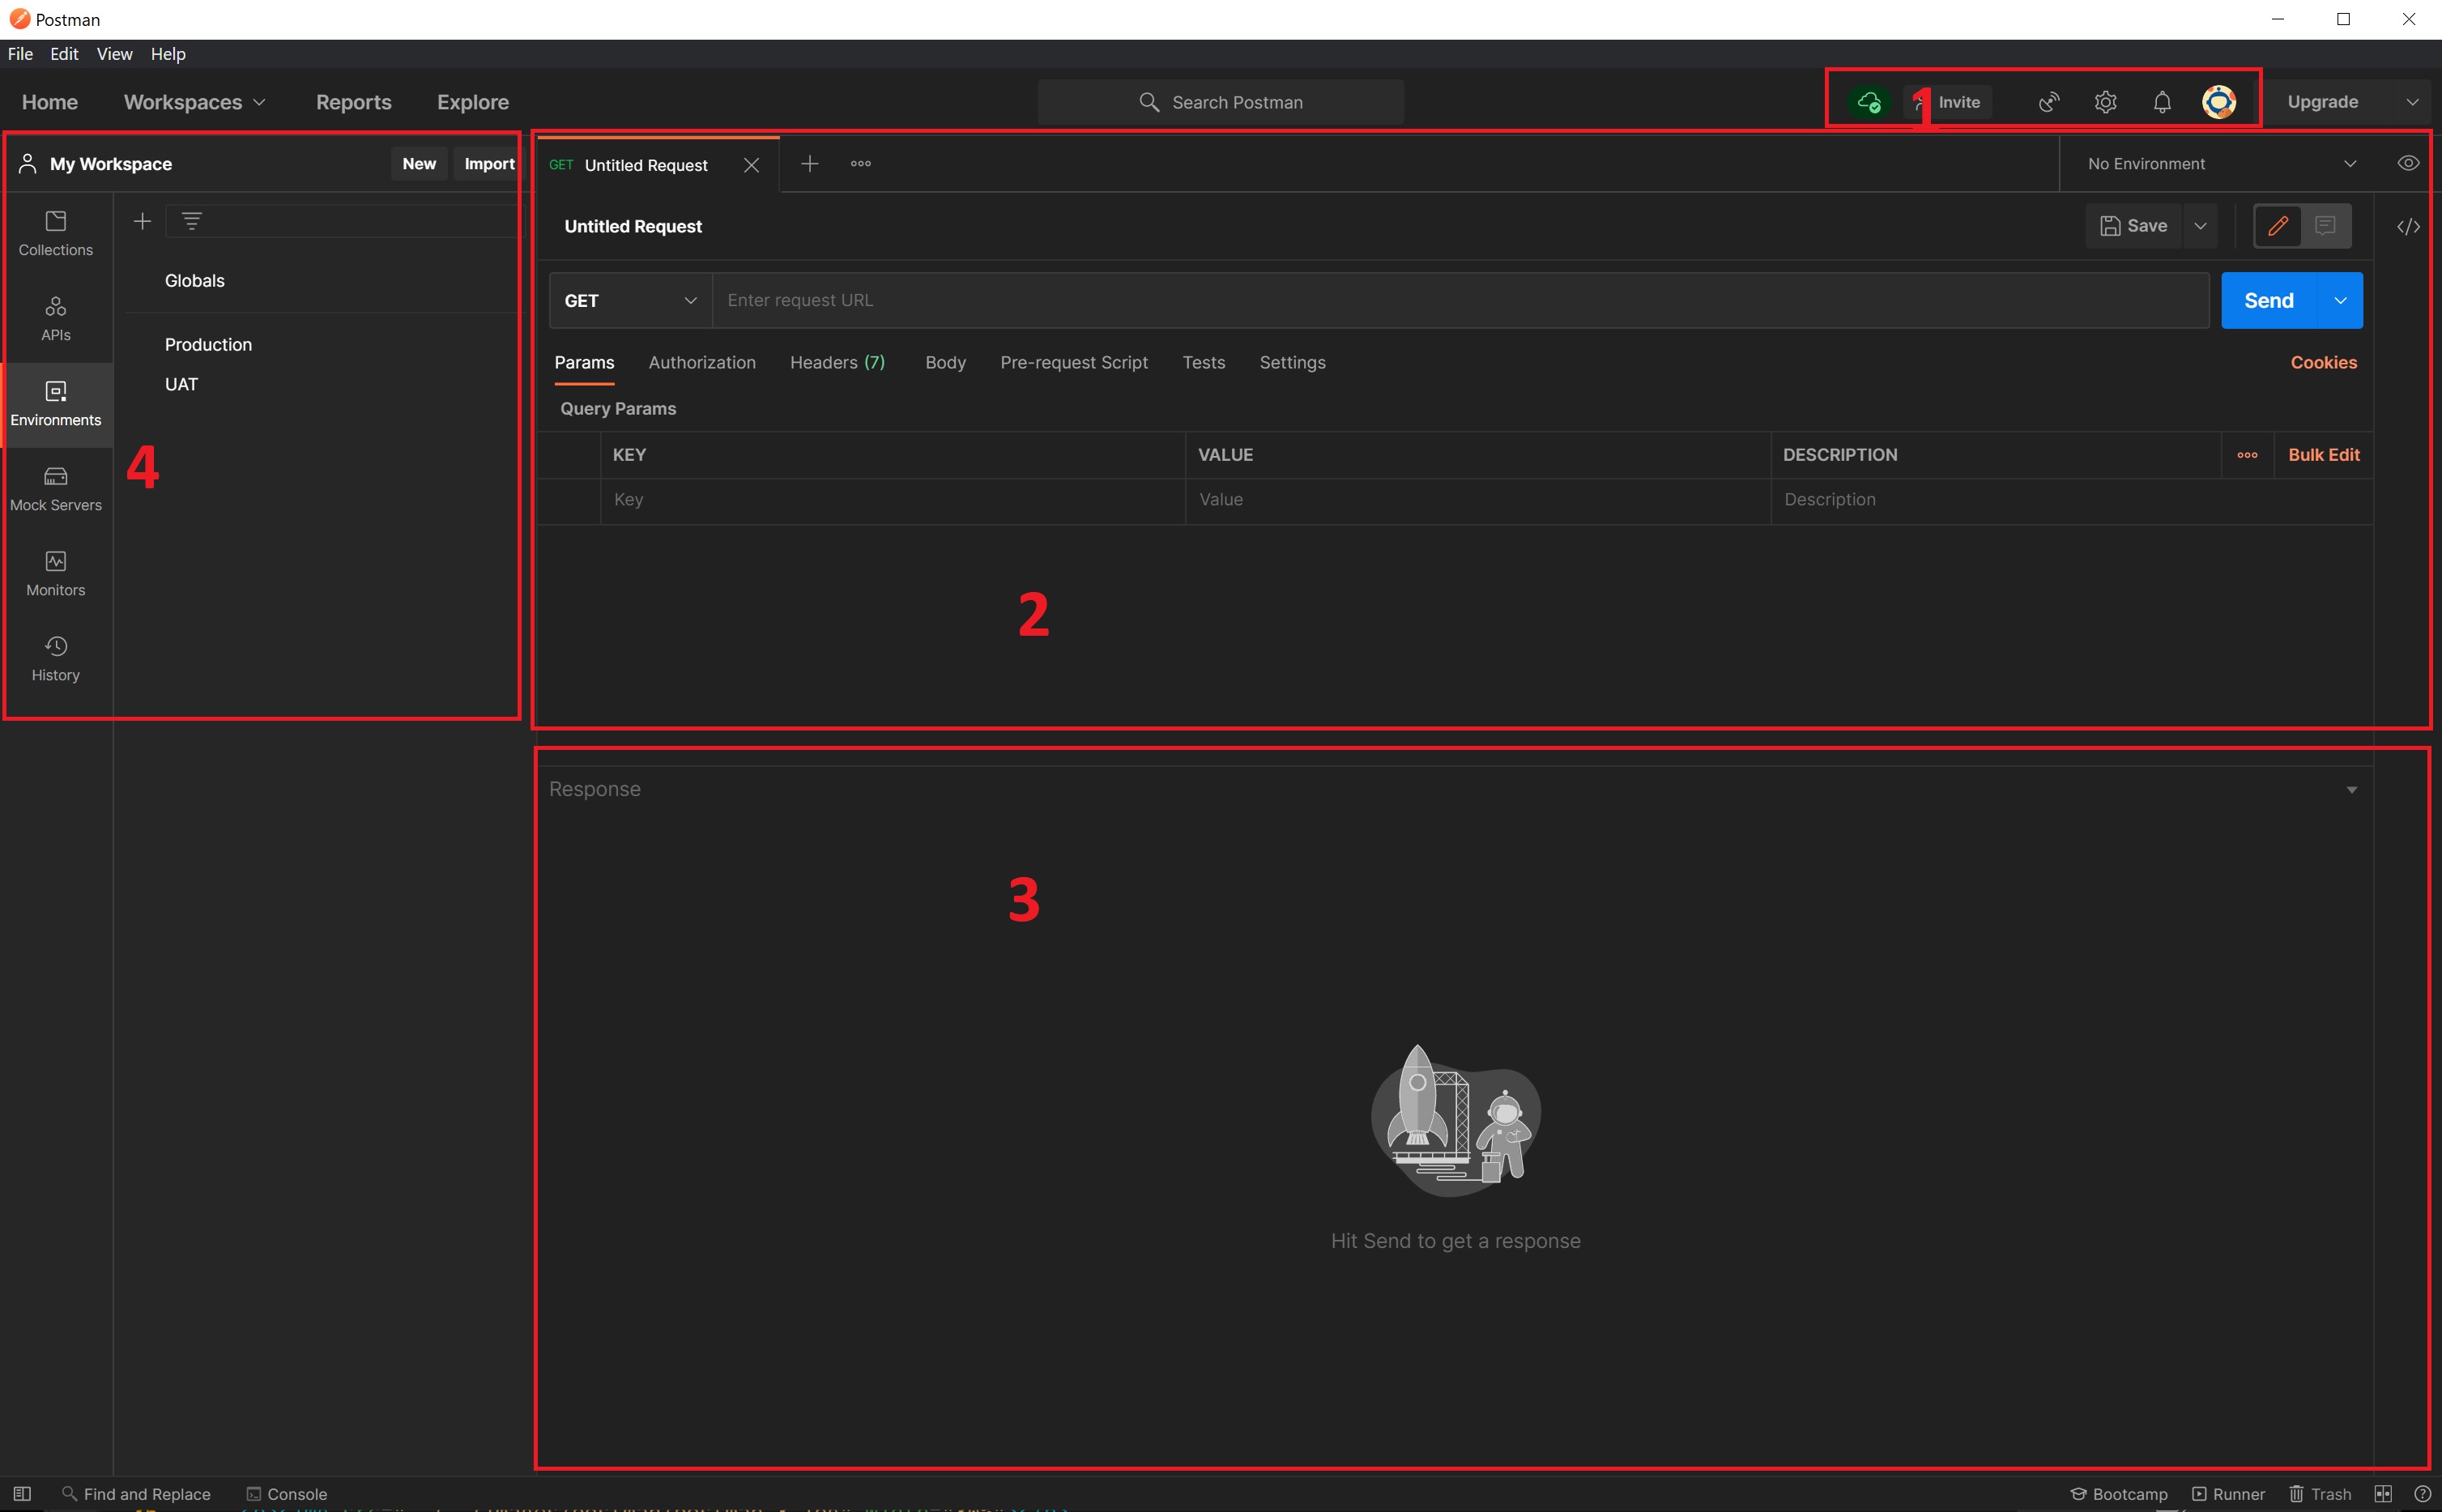The width and height of the screenshot is (2442, 1512).
Task: Open the Monitors sidebar section
Action: pos(55,573)
